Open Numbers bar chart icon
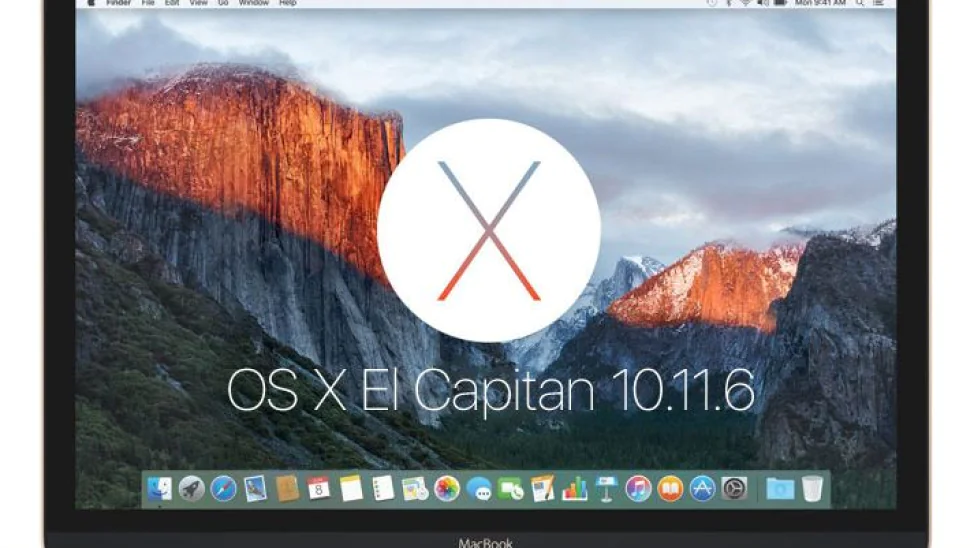 click(x=575, y=489)
